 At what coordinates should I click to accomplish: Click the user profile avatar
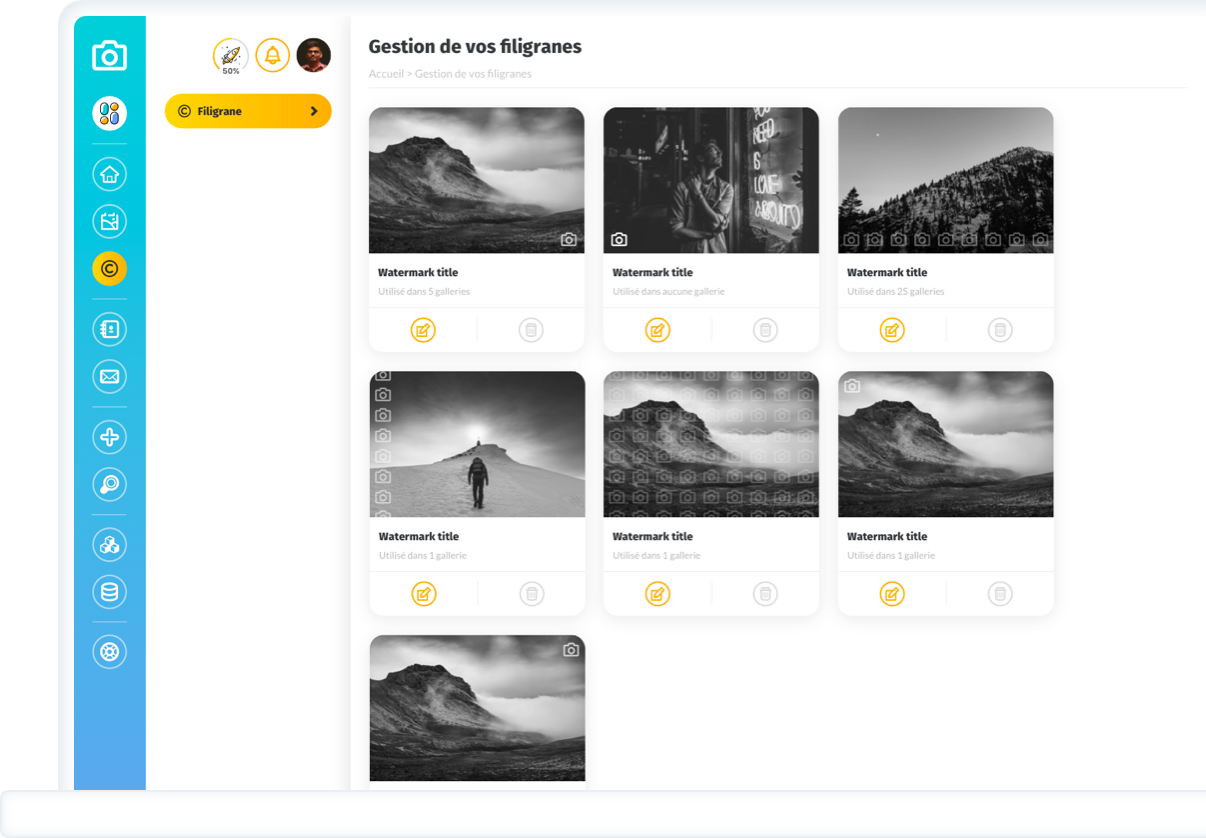click(314, 55)
